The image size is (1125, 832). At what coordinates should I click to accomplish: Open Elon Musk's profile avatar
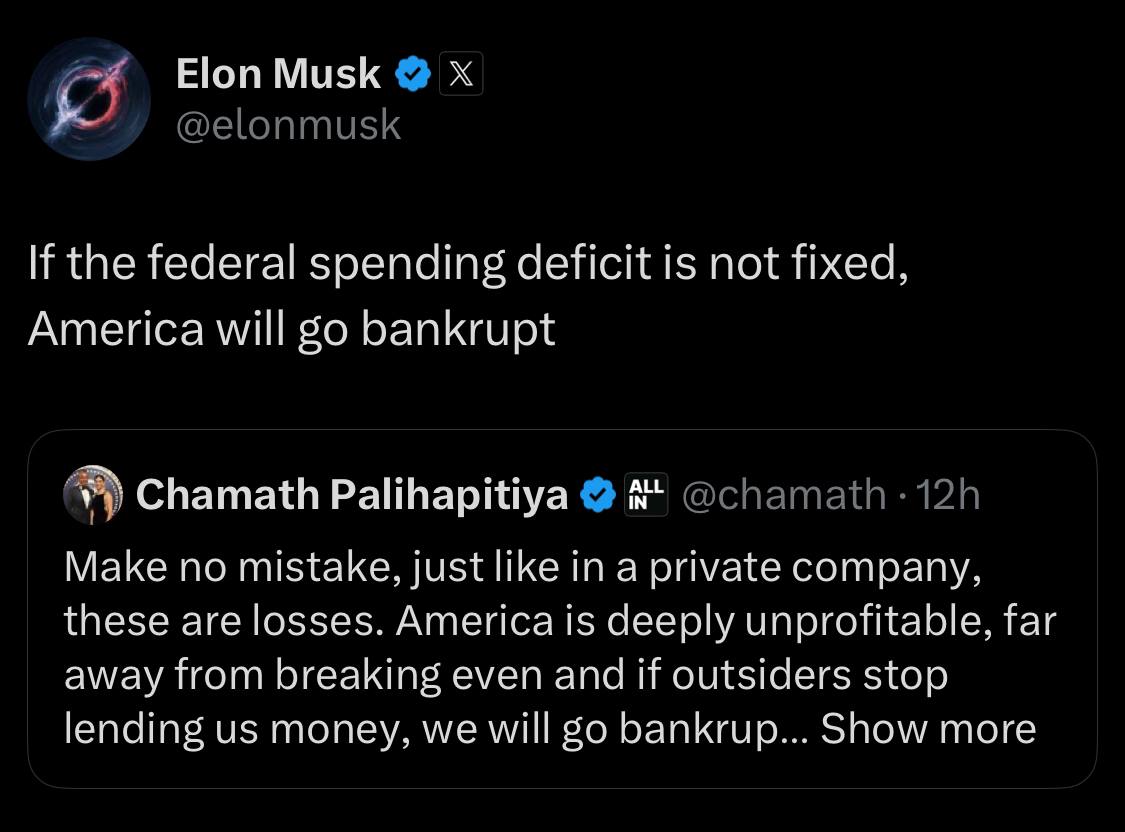coord(88,98)
